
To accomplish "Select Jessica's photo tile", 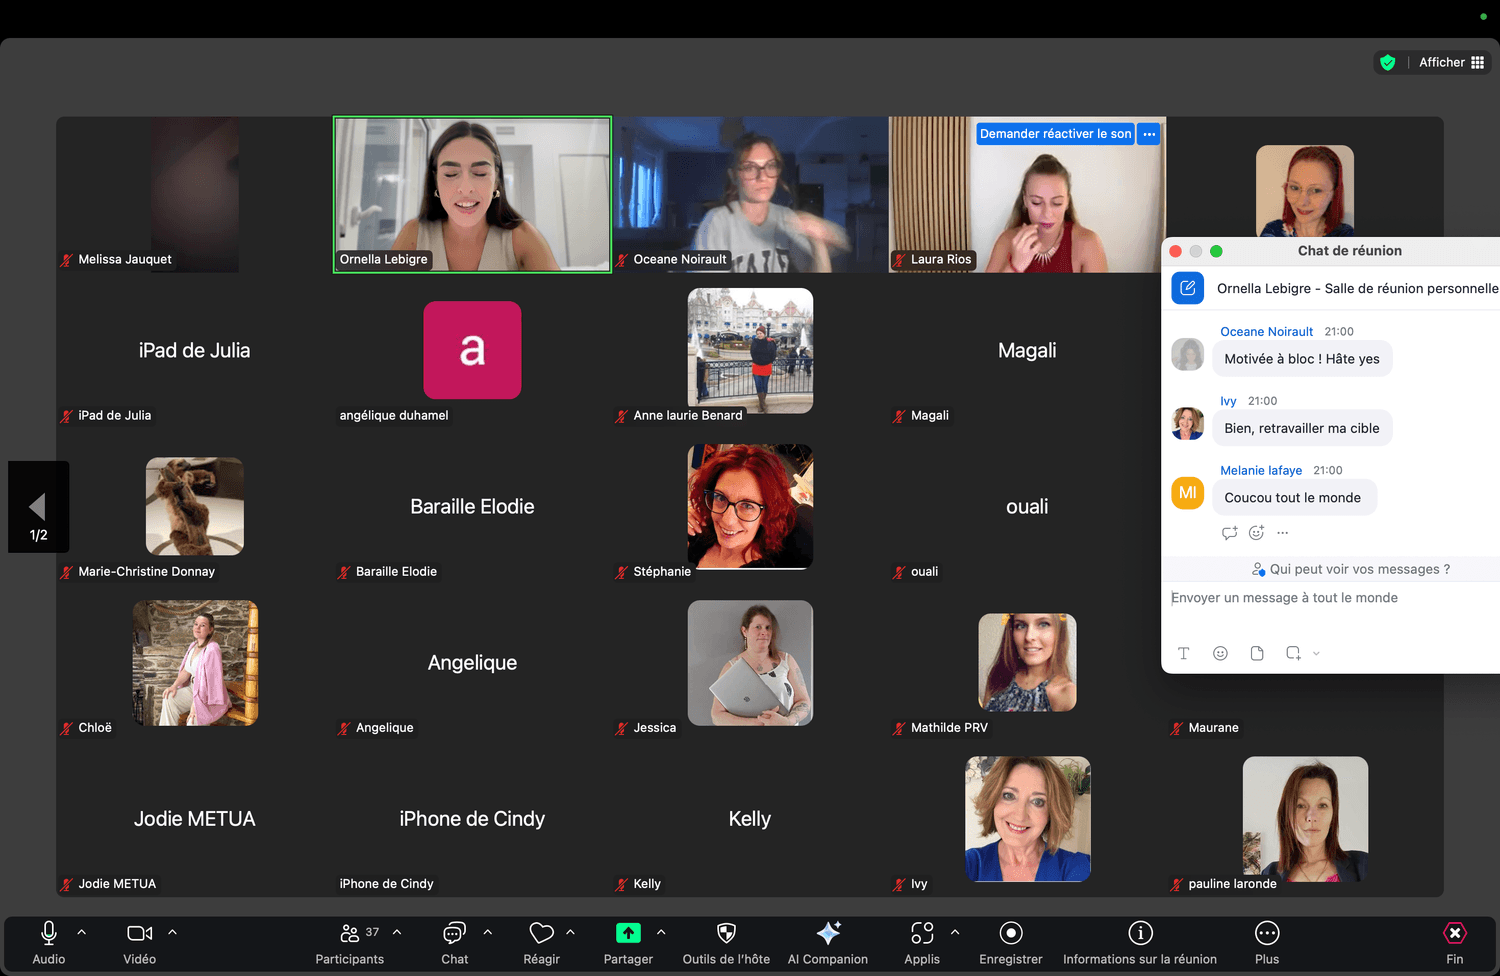I will coord(750,663).
